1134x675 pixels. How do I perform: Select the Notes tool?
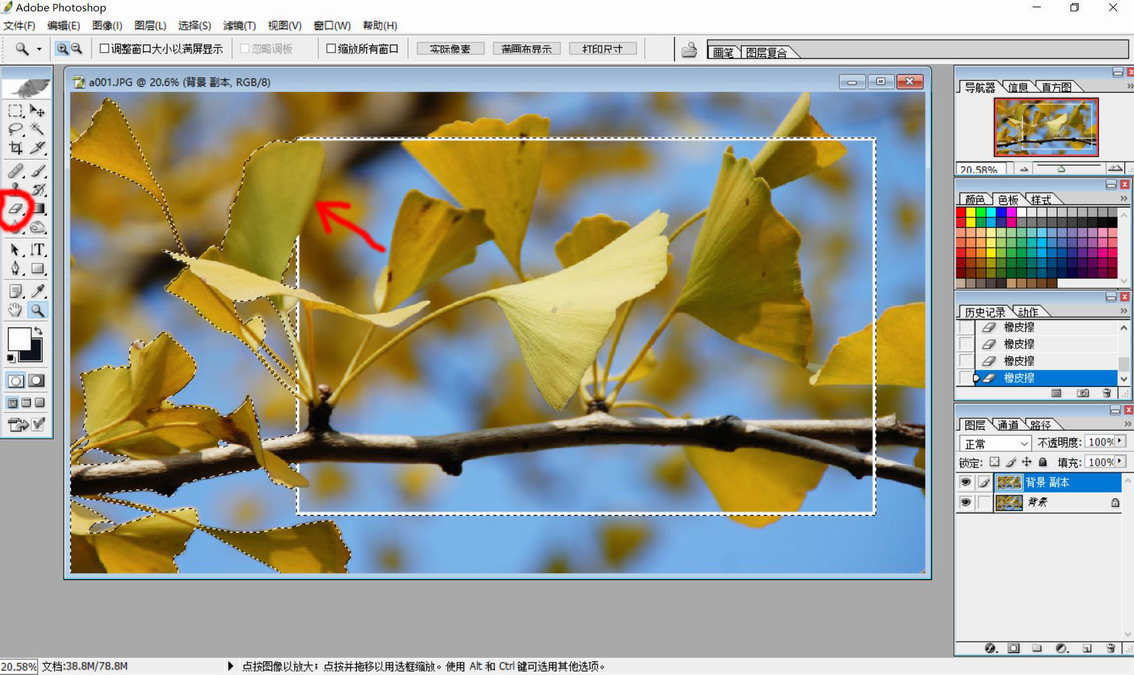[x=15, y=292]
